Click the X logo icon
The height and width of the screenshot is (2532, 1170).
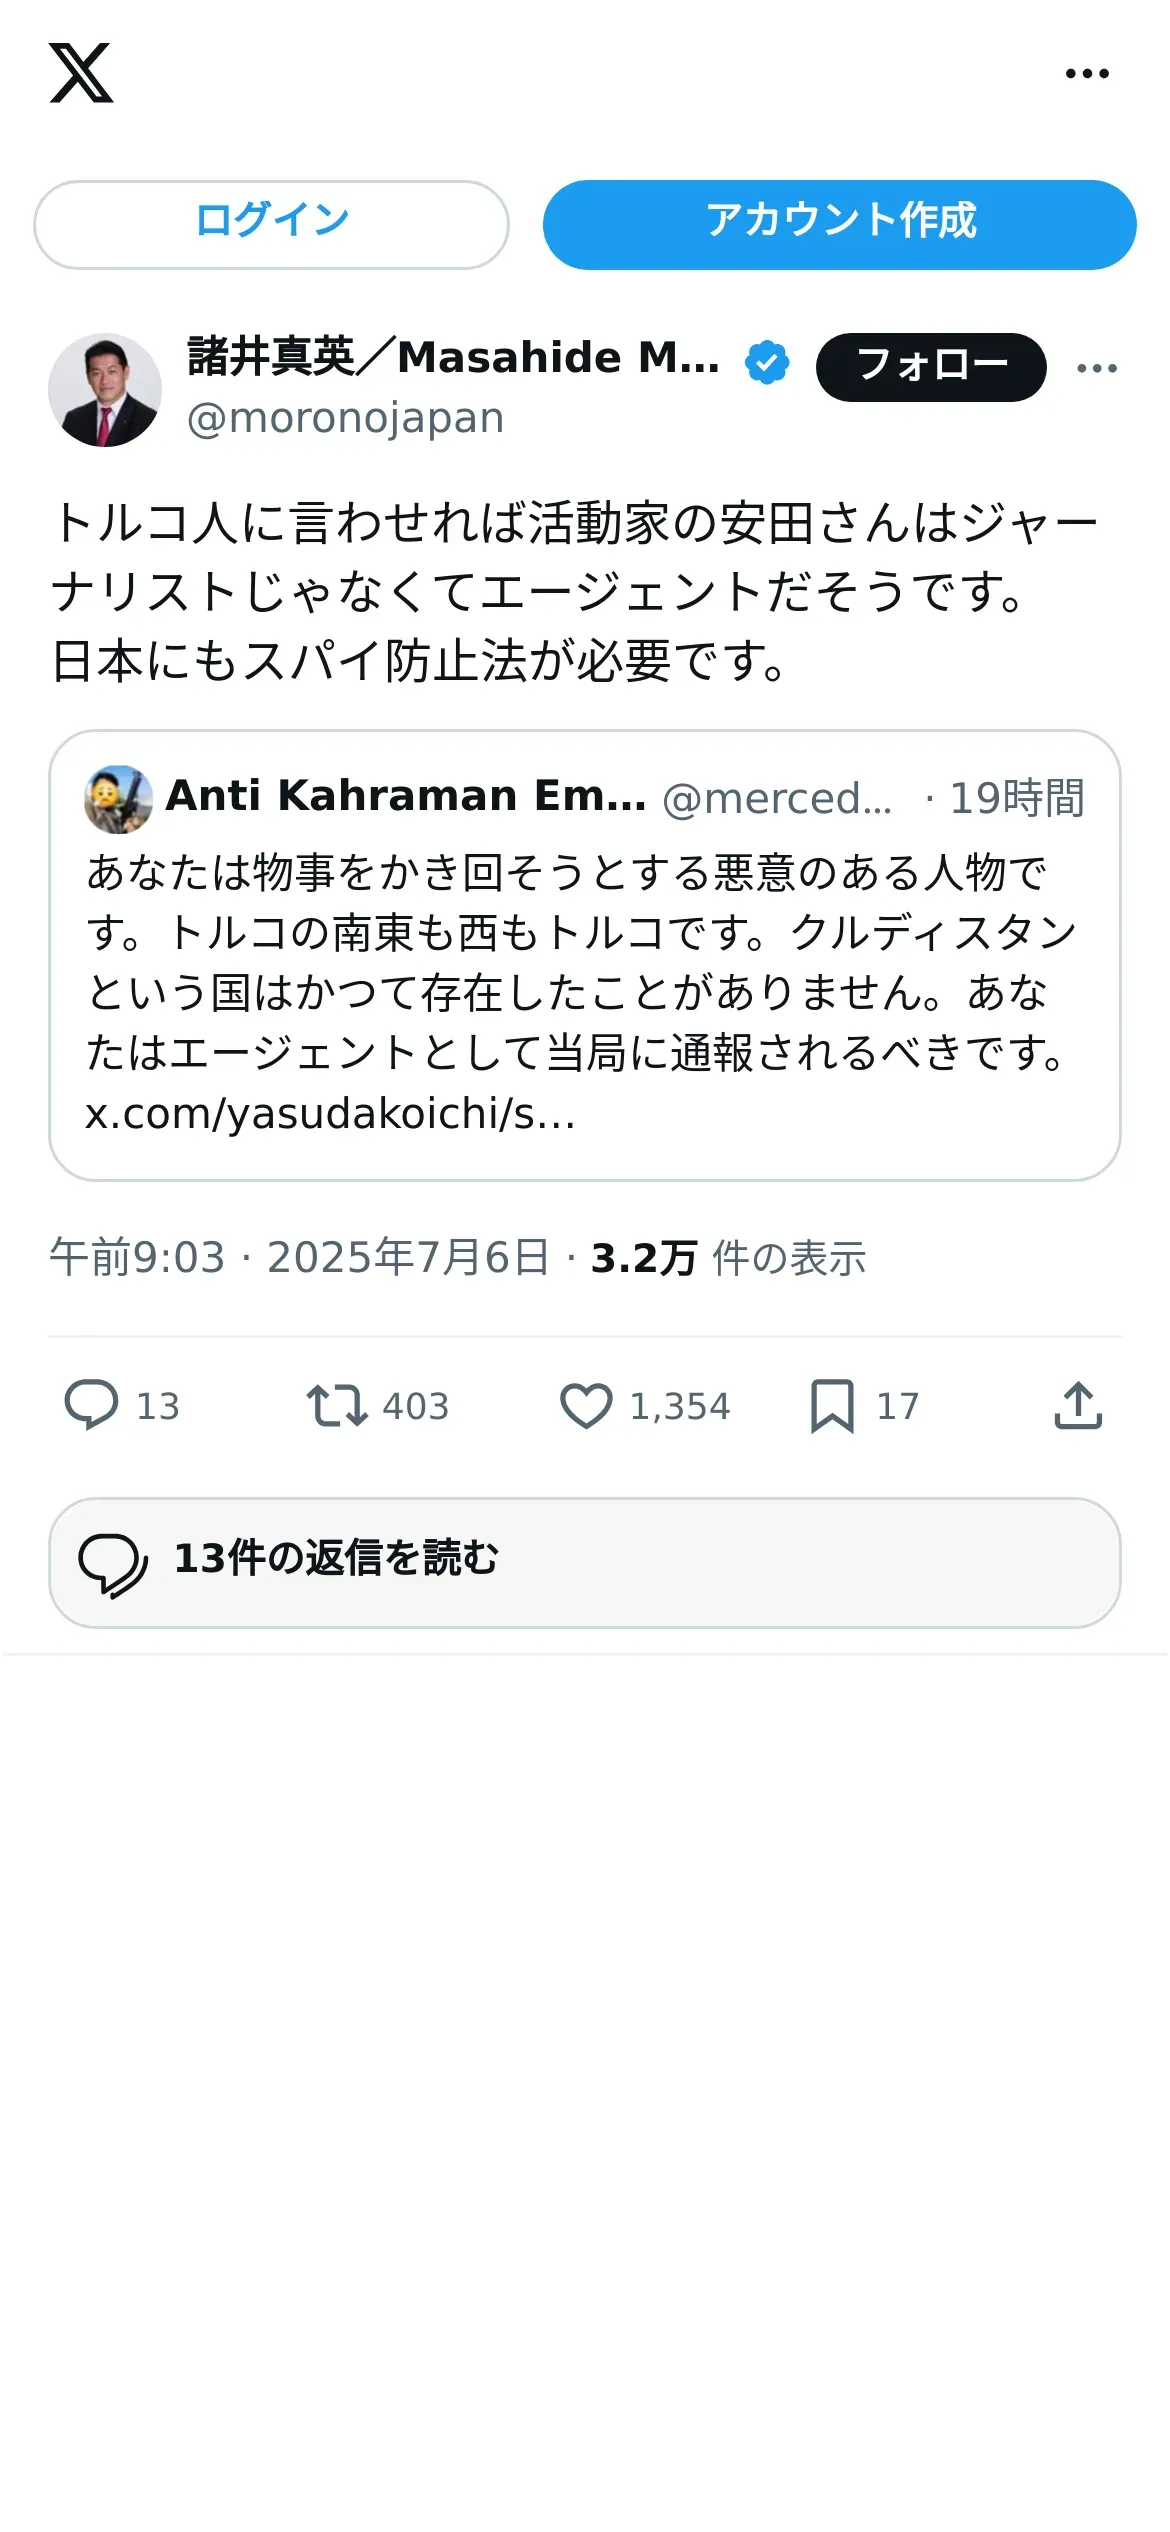point(81,73)
